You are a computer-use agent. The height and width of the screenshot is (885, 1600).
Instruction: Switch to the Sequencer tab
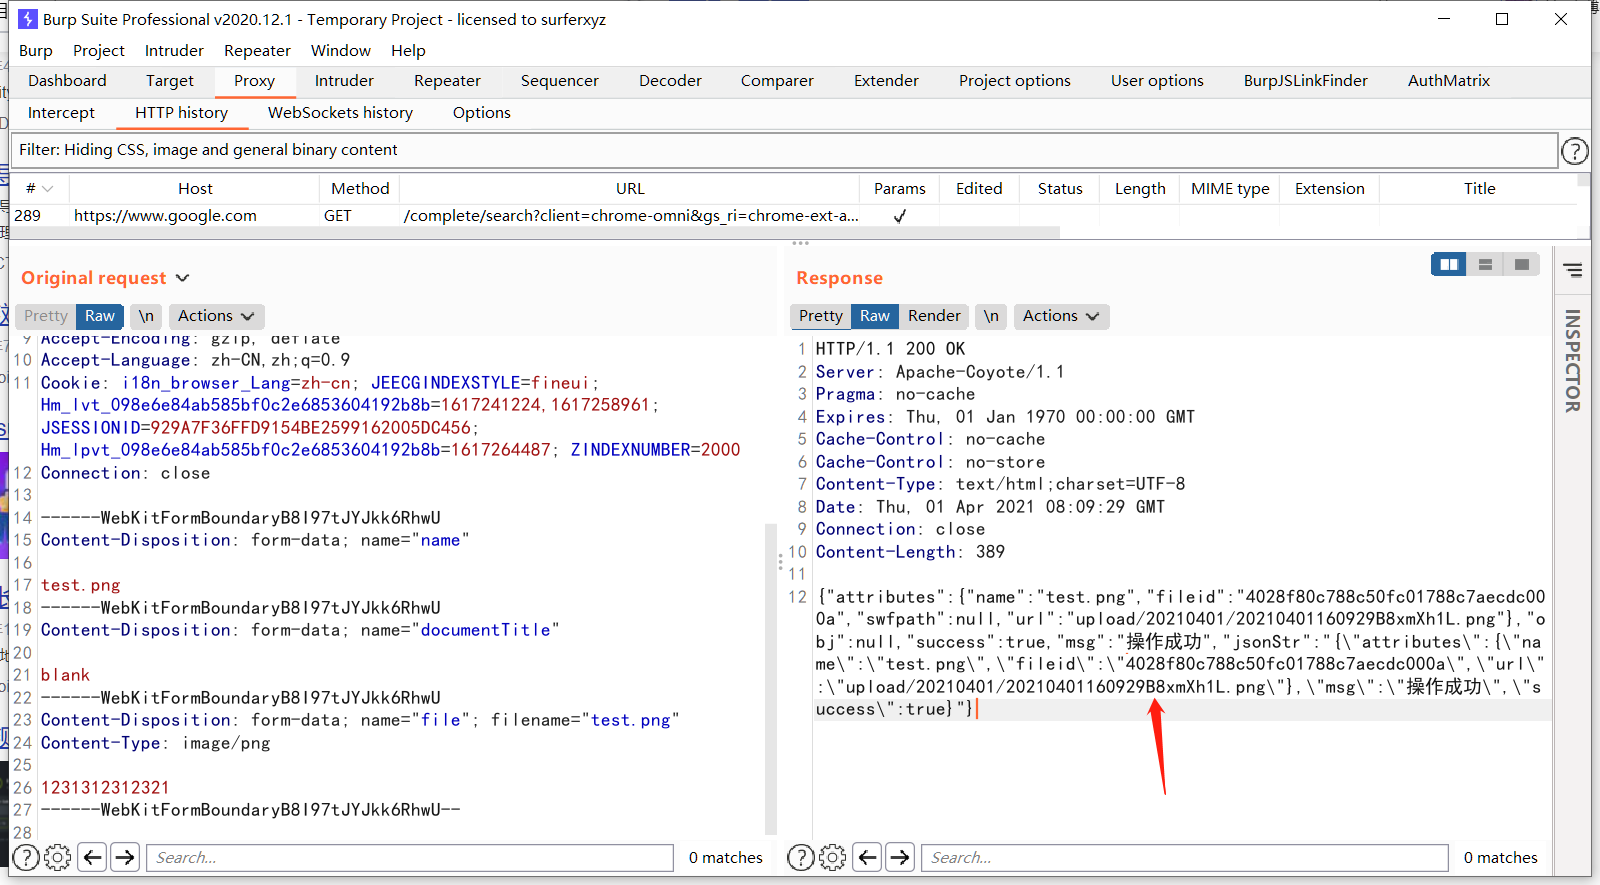[x=560, y=81]
